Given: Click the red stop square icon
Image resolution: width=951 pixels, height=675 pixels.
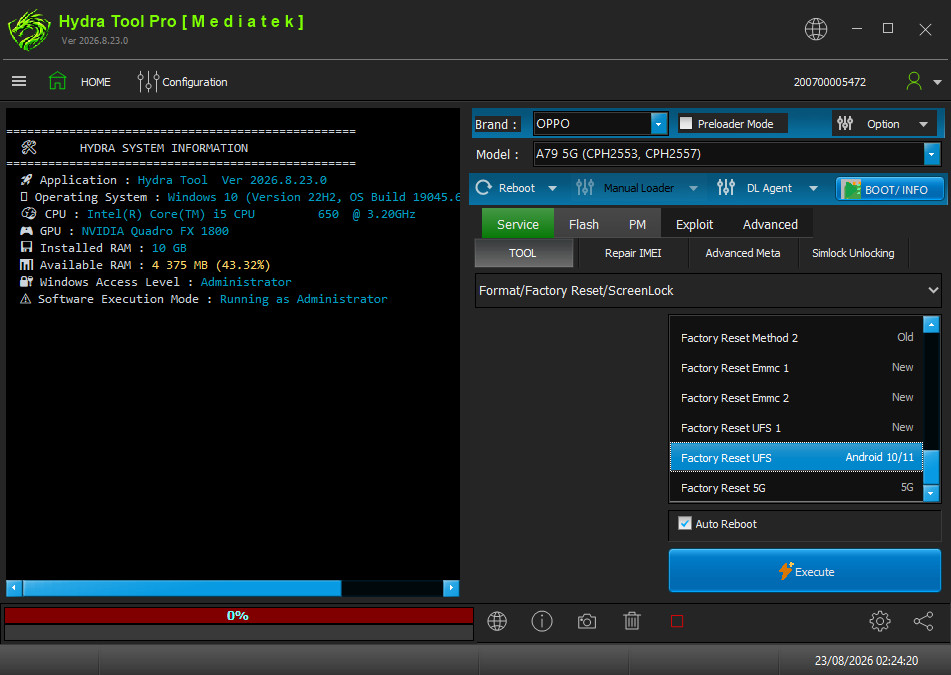Looking at the screenshot, I should point(677,621).
